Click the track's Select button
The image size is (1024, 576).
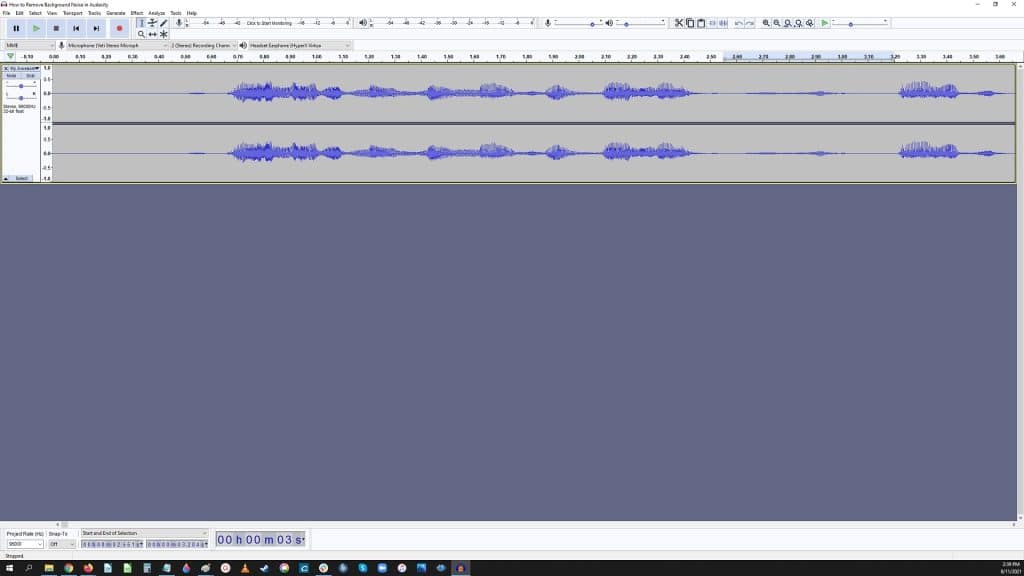click(x=21, y=178)
